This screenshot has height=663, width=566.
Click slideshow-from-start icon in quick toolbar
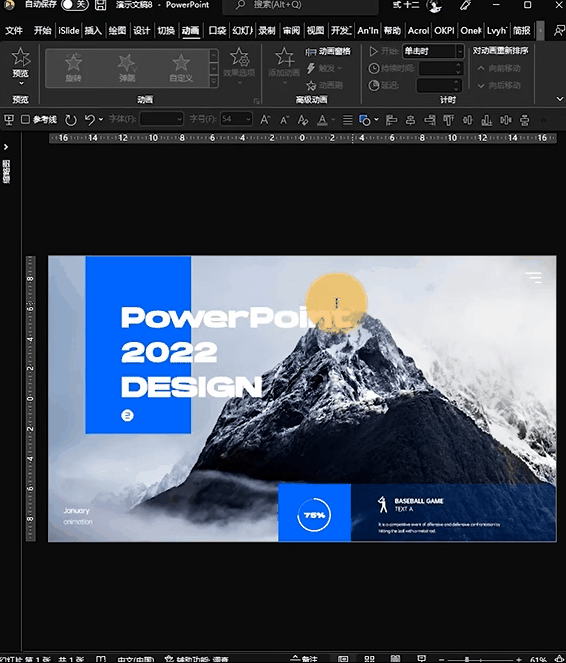[x=8, y=120]
